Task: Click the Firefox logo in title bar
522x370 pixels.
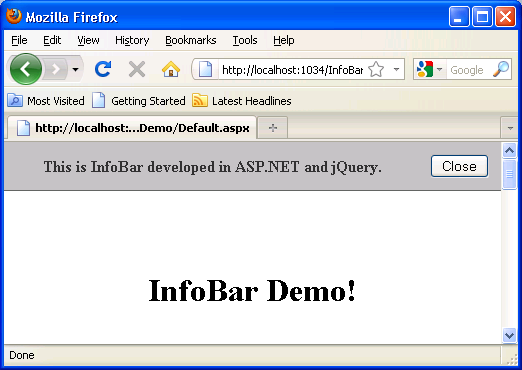Action: click(x=14, y=16)
